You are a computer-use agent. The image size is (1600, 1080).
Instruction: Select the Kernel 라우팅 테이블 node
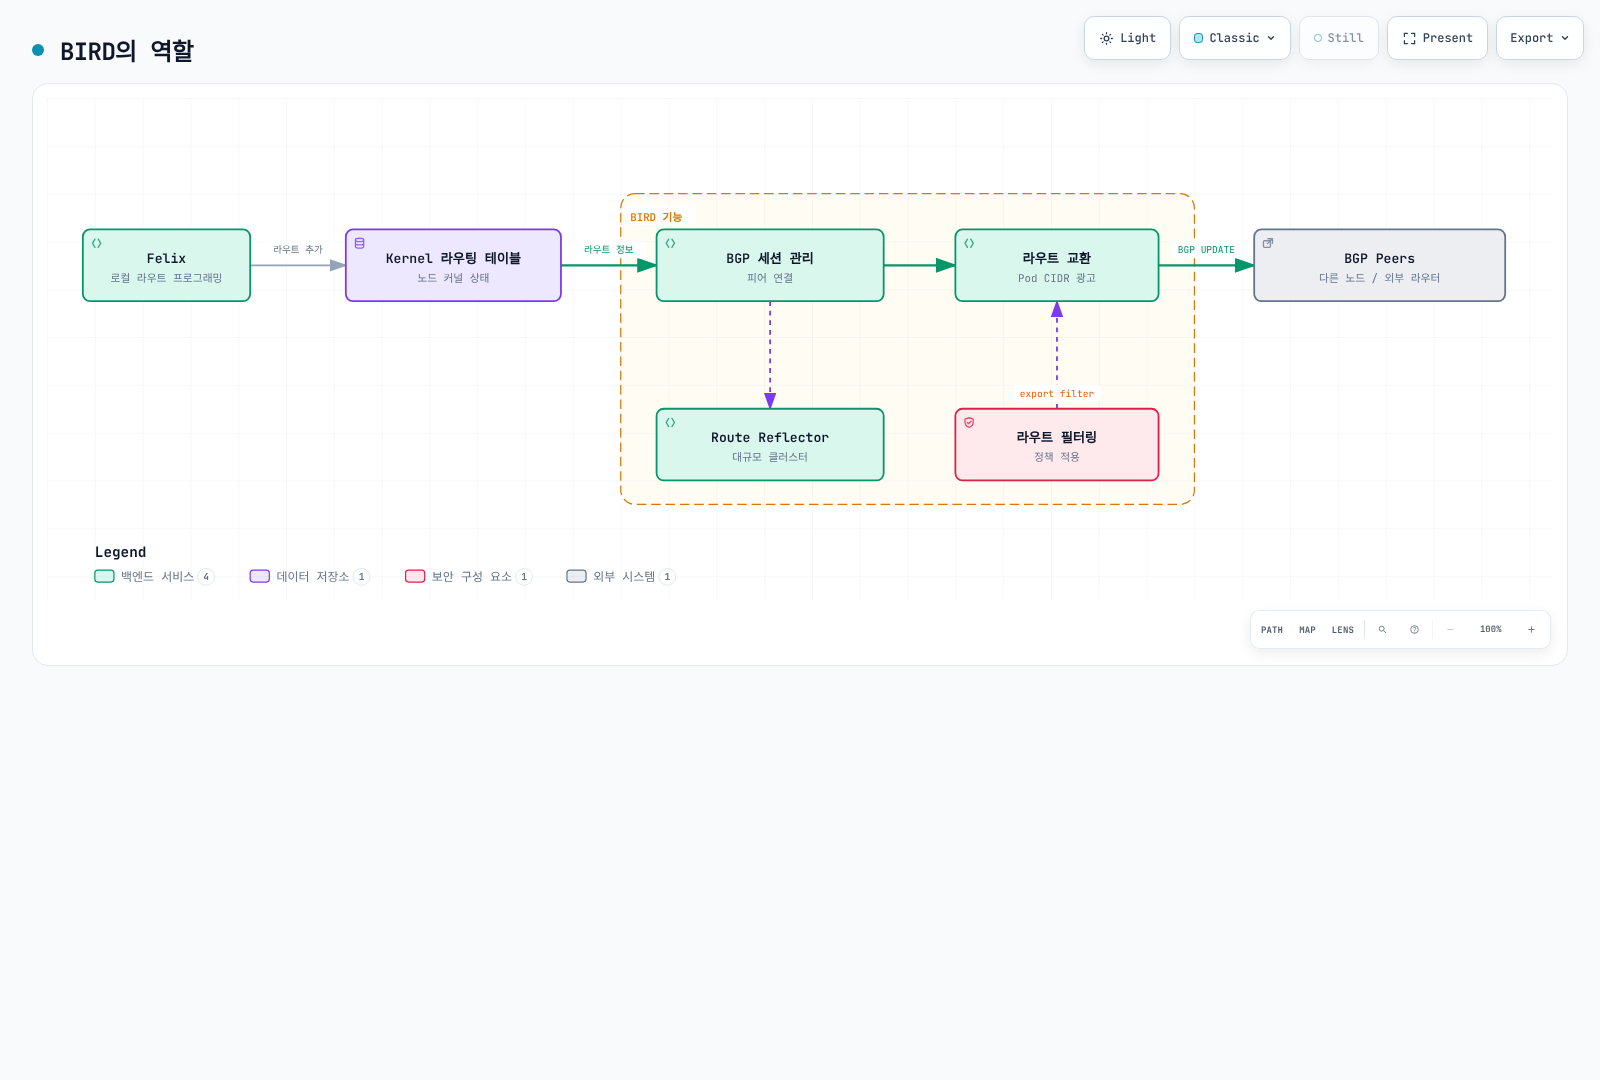tap(453, 265)
